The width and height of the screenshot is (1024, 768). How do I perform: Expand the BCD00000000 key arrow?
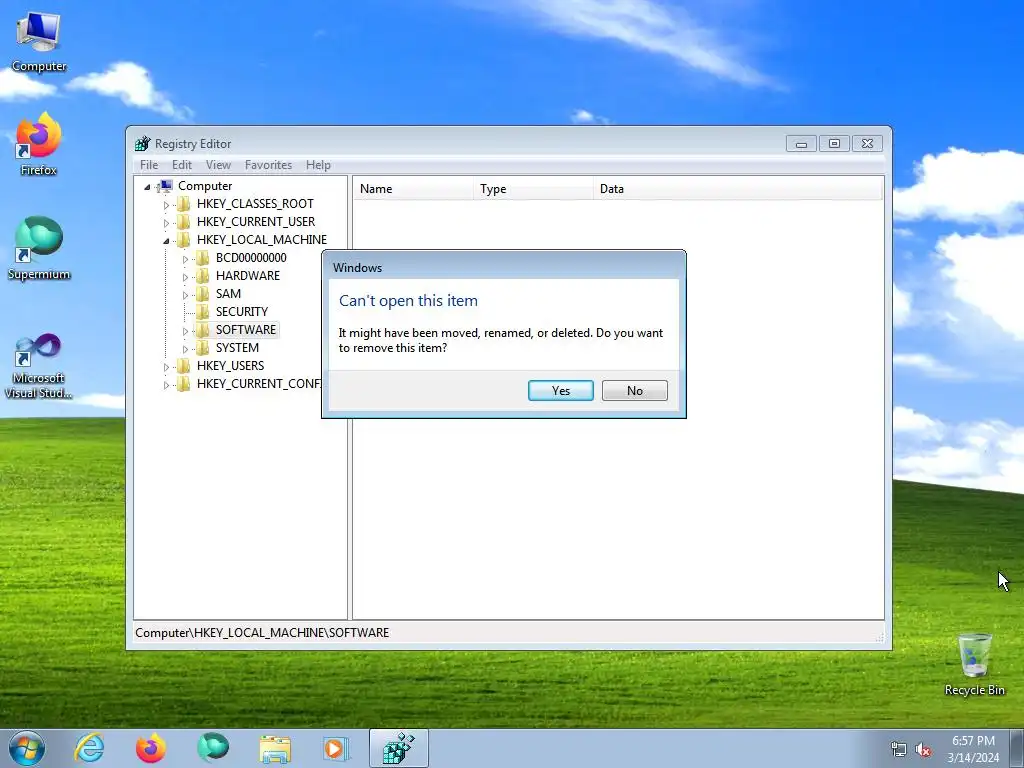pos(185,259)
